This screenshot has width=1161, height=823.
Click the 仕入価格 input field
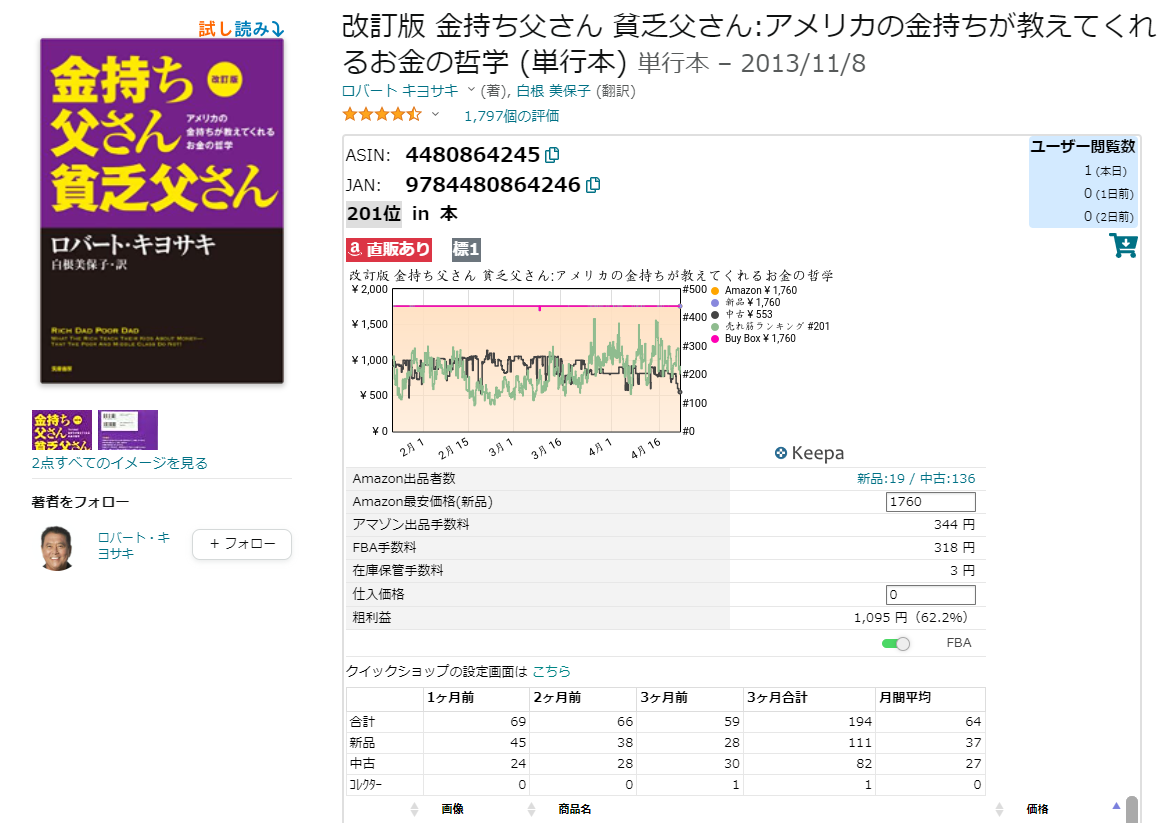tap(931, 594)
